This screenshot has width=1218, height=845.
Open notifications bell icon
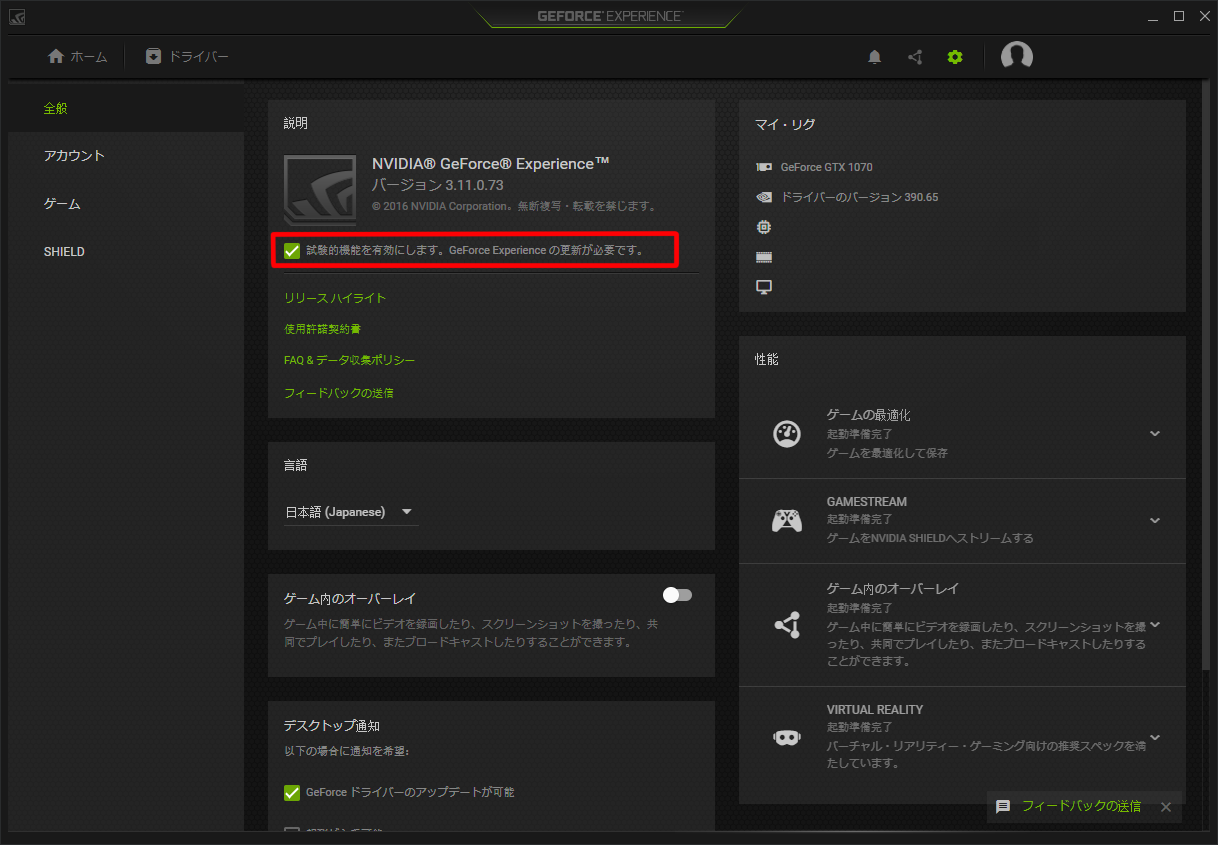(875, 57)
